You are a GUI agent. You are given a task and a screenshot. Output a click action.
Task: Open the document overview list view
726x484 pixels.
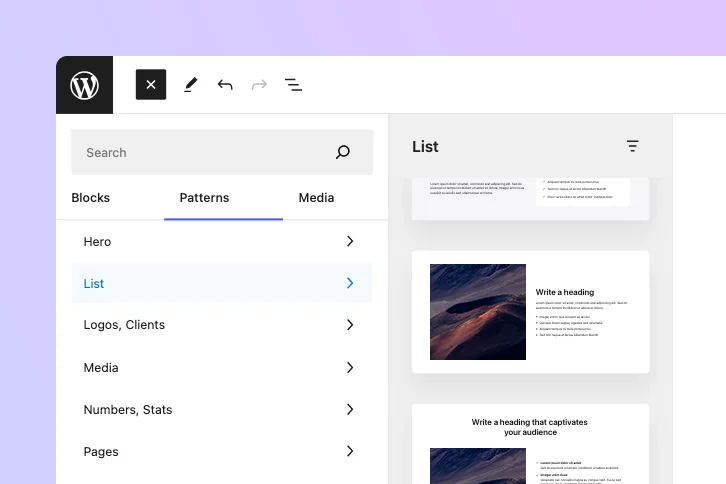click(x=293, y=85)
